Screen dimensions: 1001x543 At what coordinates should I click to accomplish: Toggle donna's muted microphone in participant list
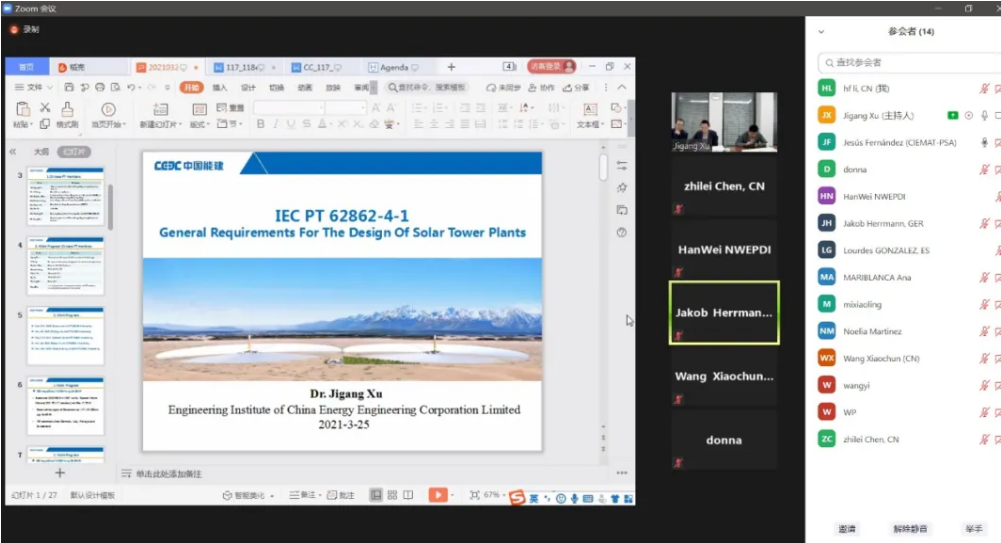point(983,170)
